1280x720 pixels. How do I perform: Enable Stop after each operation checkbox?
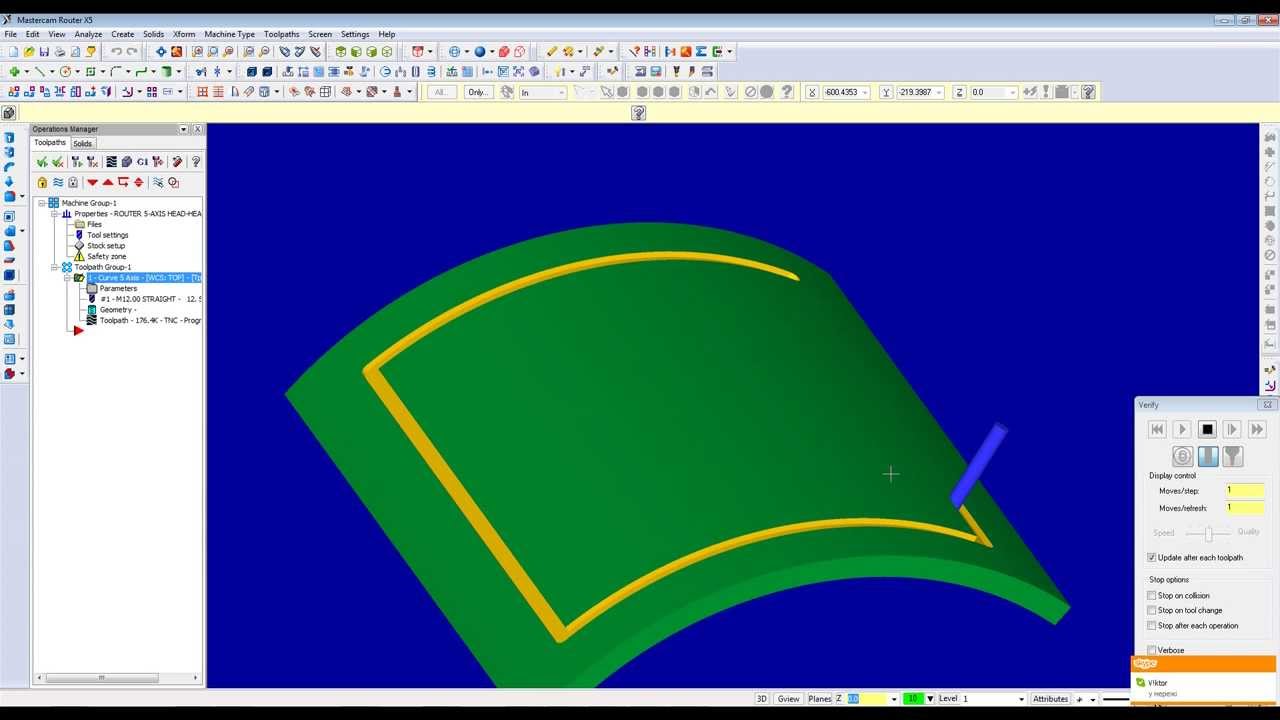(x=1152, y=625)
